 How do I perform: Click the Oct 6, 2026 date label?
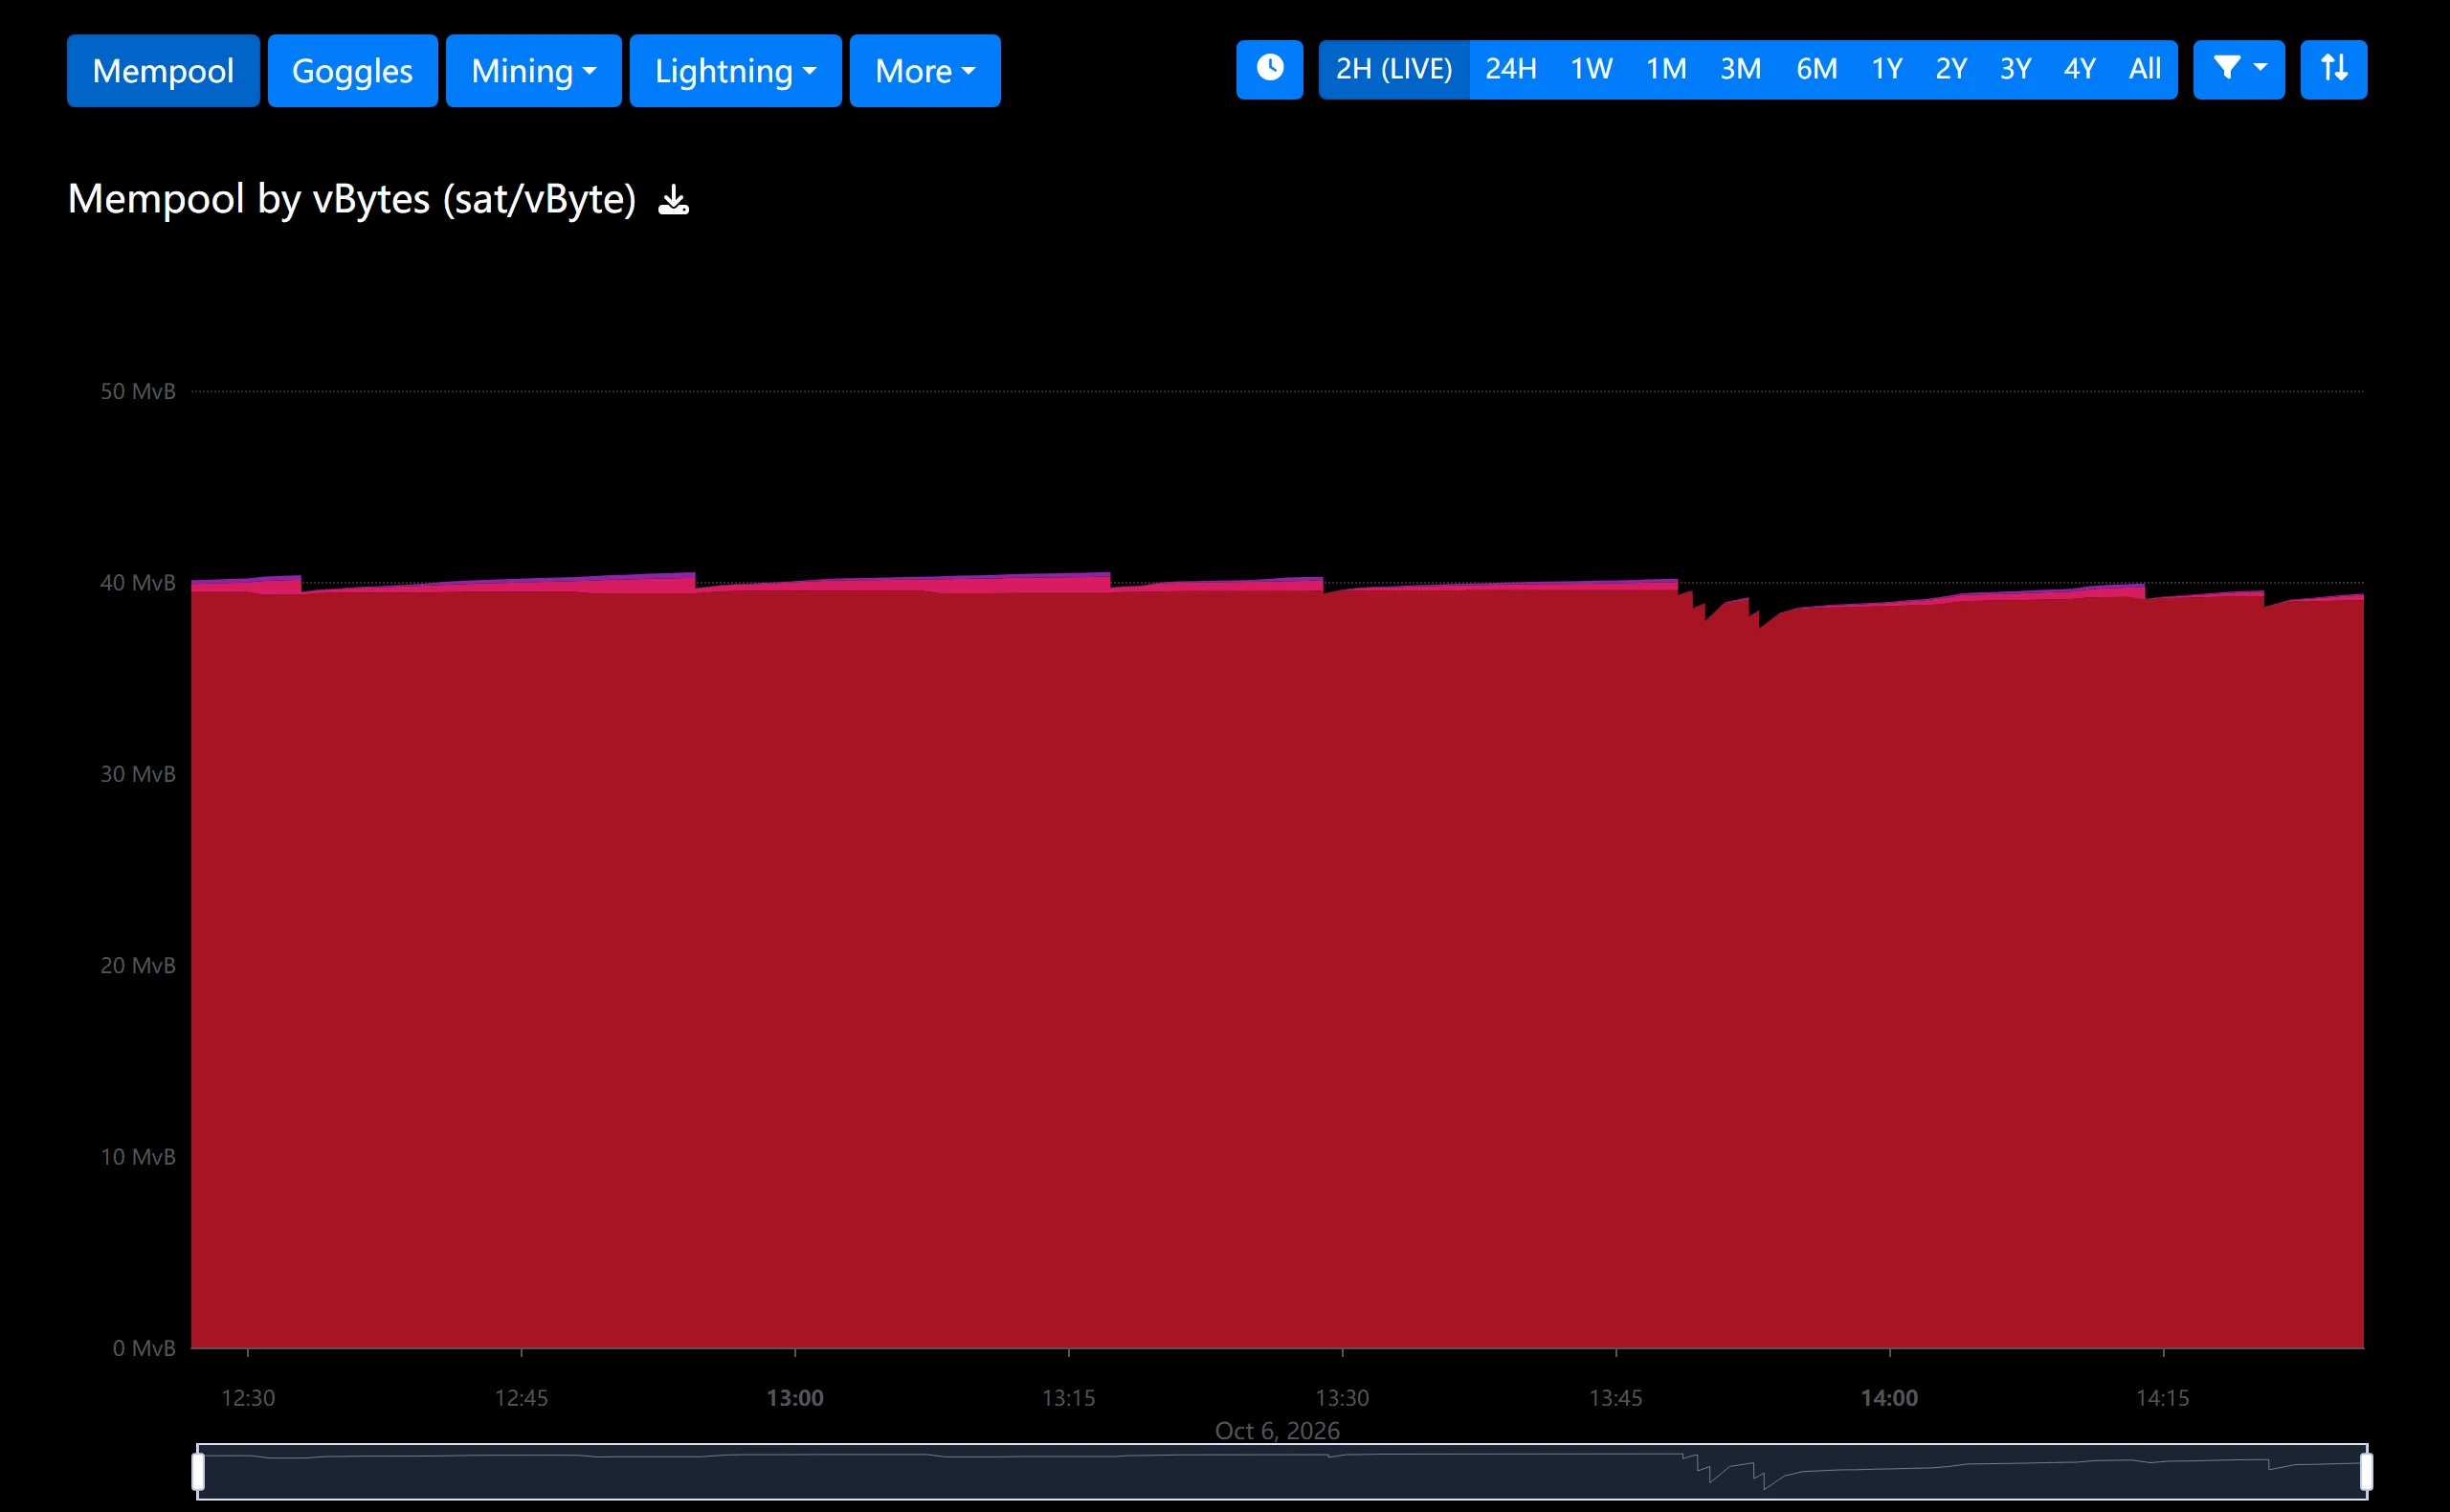click(x=1277, y=1431)
